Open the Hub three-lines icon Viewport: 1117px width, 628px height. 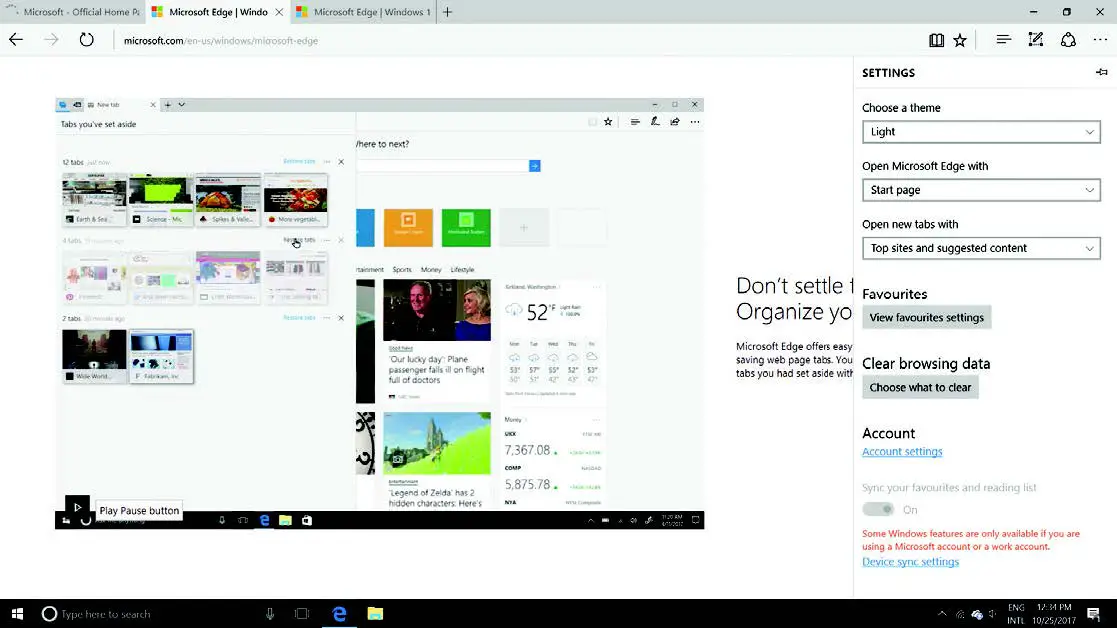pos(1003,40)
